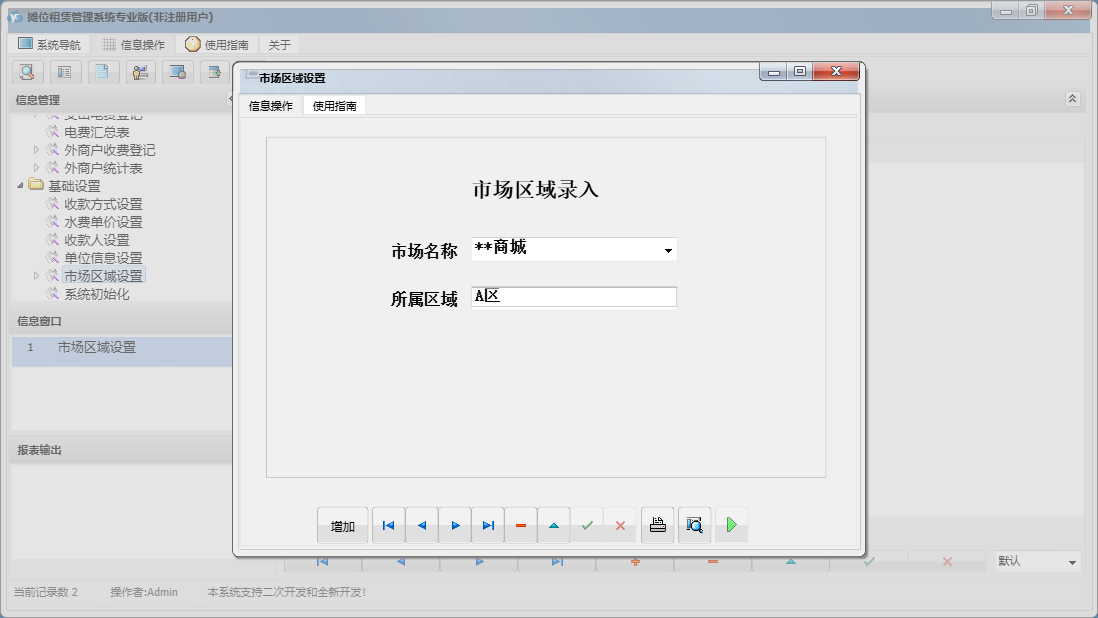Select the user management toolbar icon
This screenshot has width=1098, height=618.
coord(140,72)
